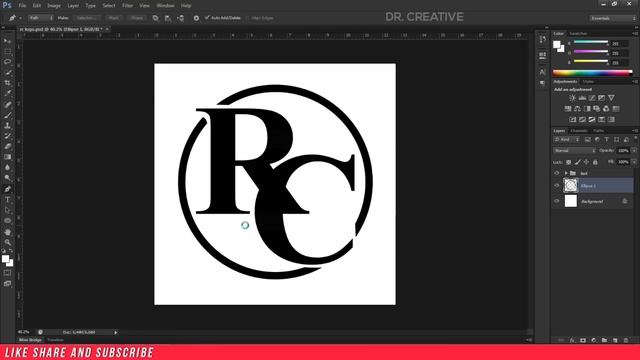
Task: Switch to the Paths tab
Action: (x=598, y=131)
